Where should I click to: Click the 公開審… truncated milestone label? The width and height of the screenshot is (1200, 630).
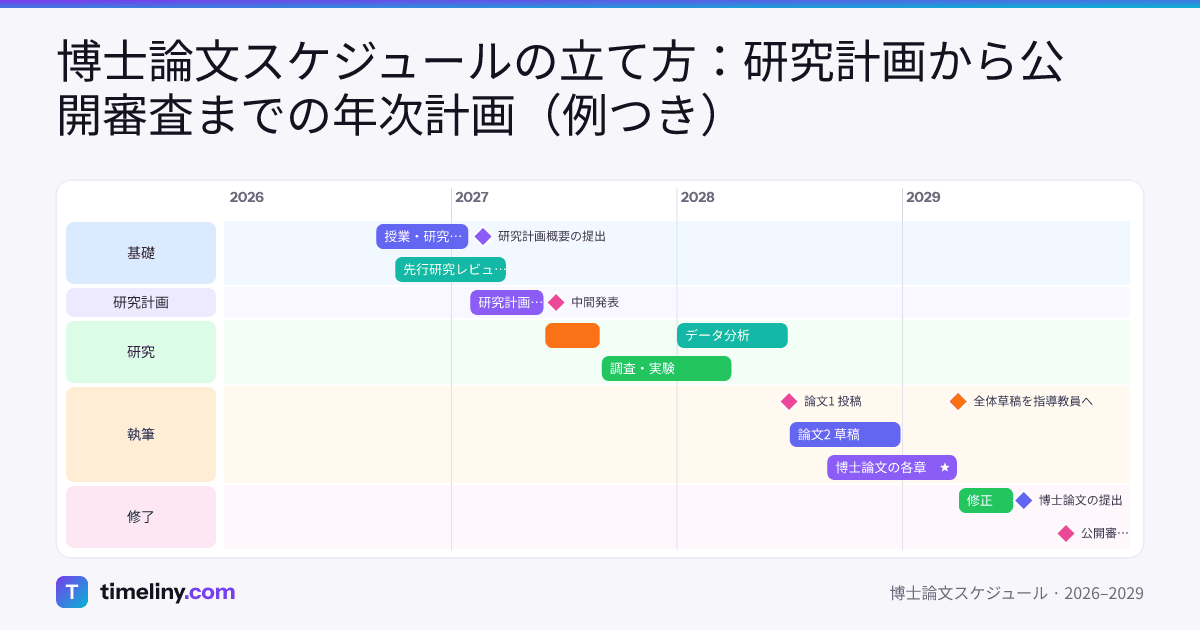[x=1105, y=533]
